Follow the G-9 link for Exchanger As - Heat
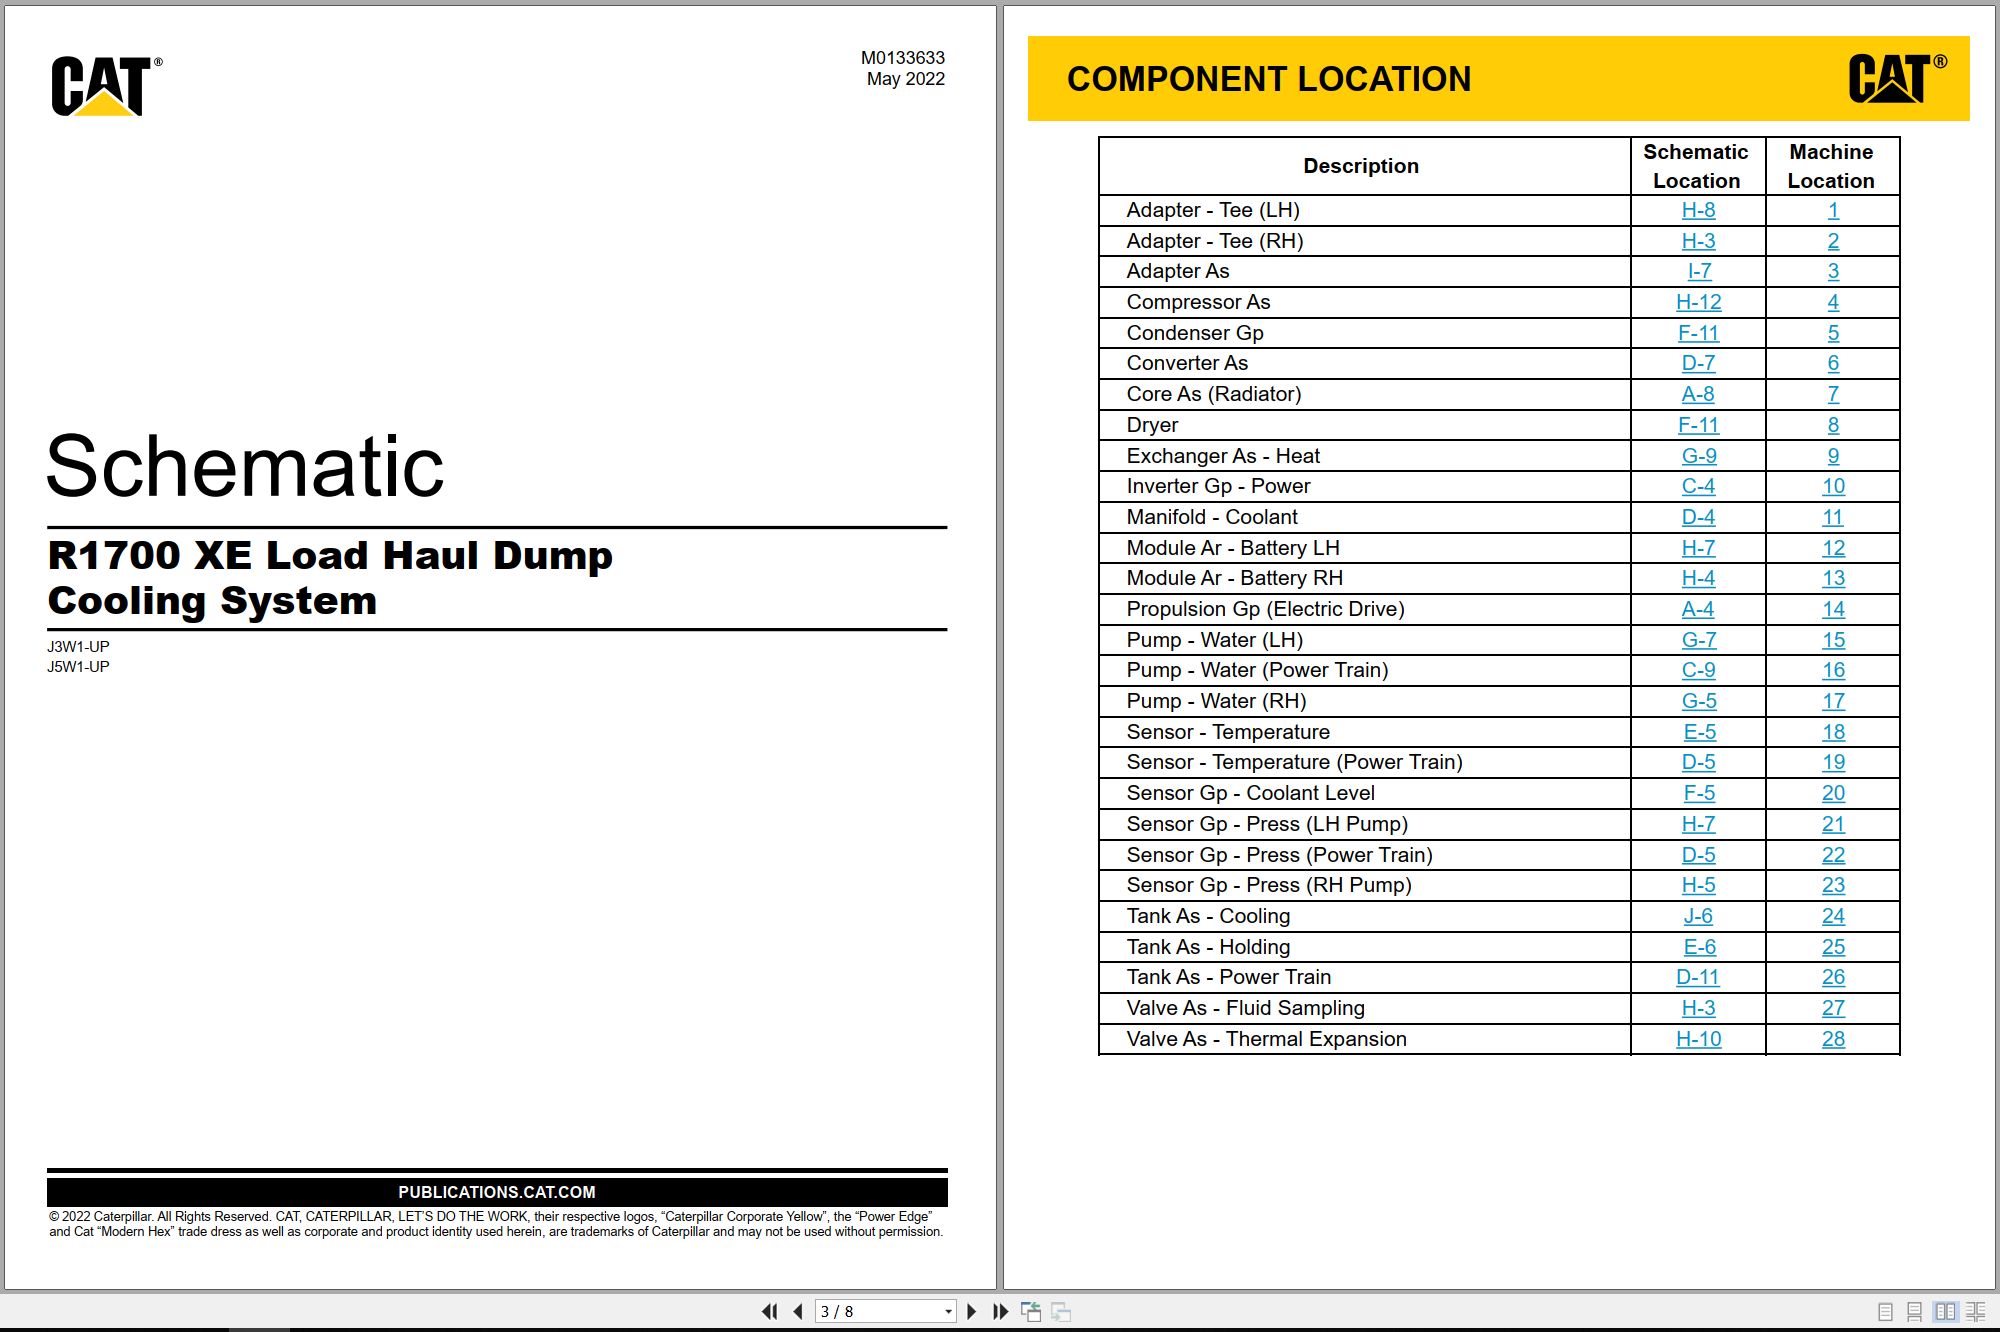The image size is (2000, 1332). pos(1699,456)
